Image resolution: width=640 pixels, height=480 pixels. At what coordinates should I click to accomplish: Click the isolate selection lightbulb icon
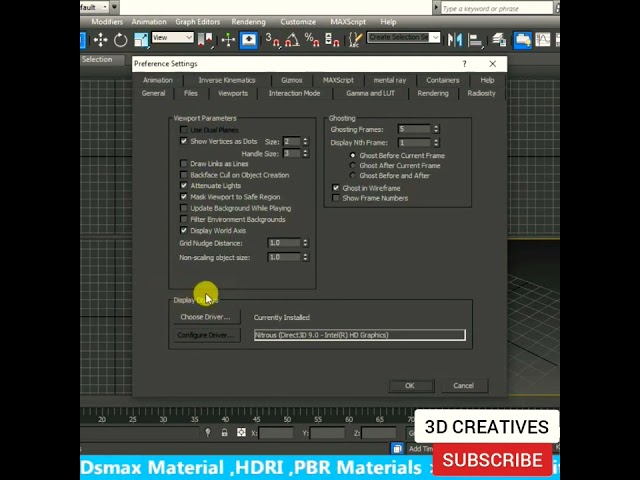(x=208, y=433)
